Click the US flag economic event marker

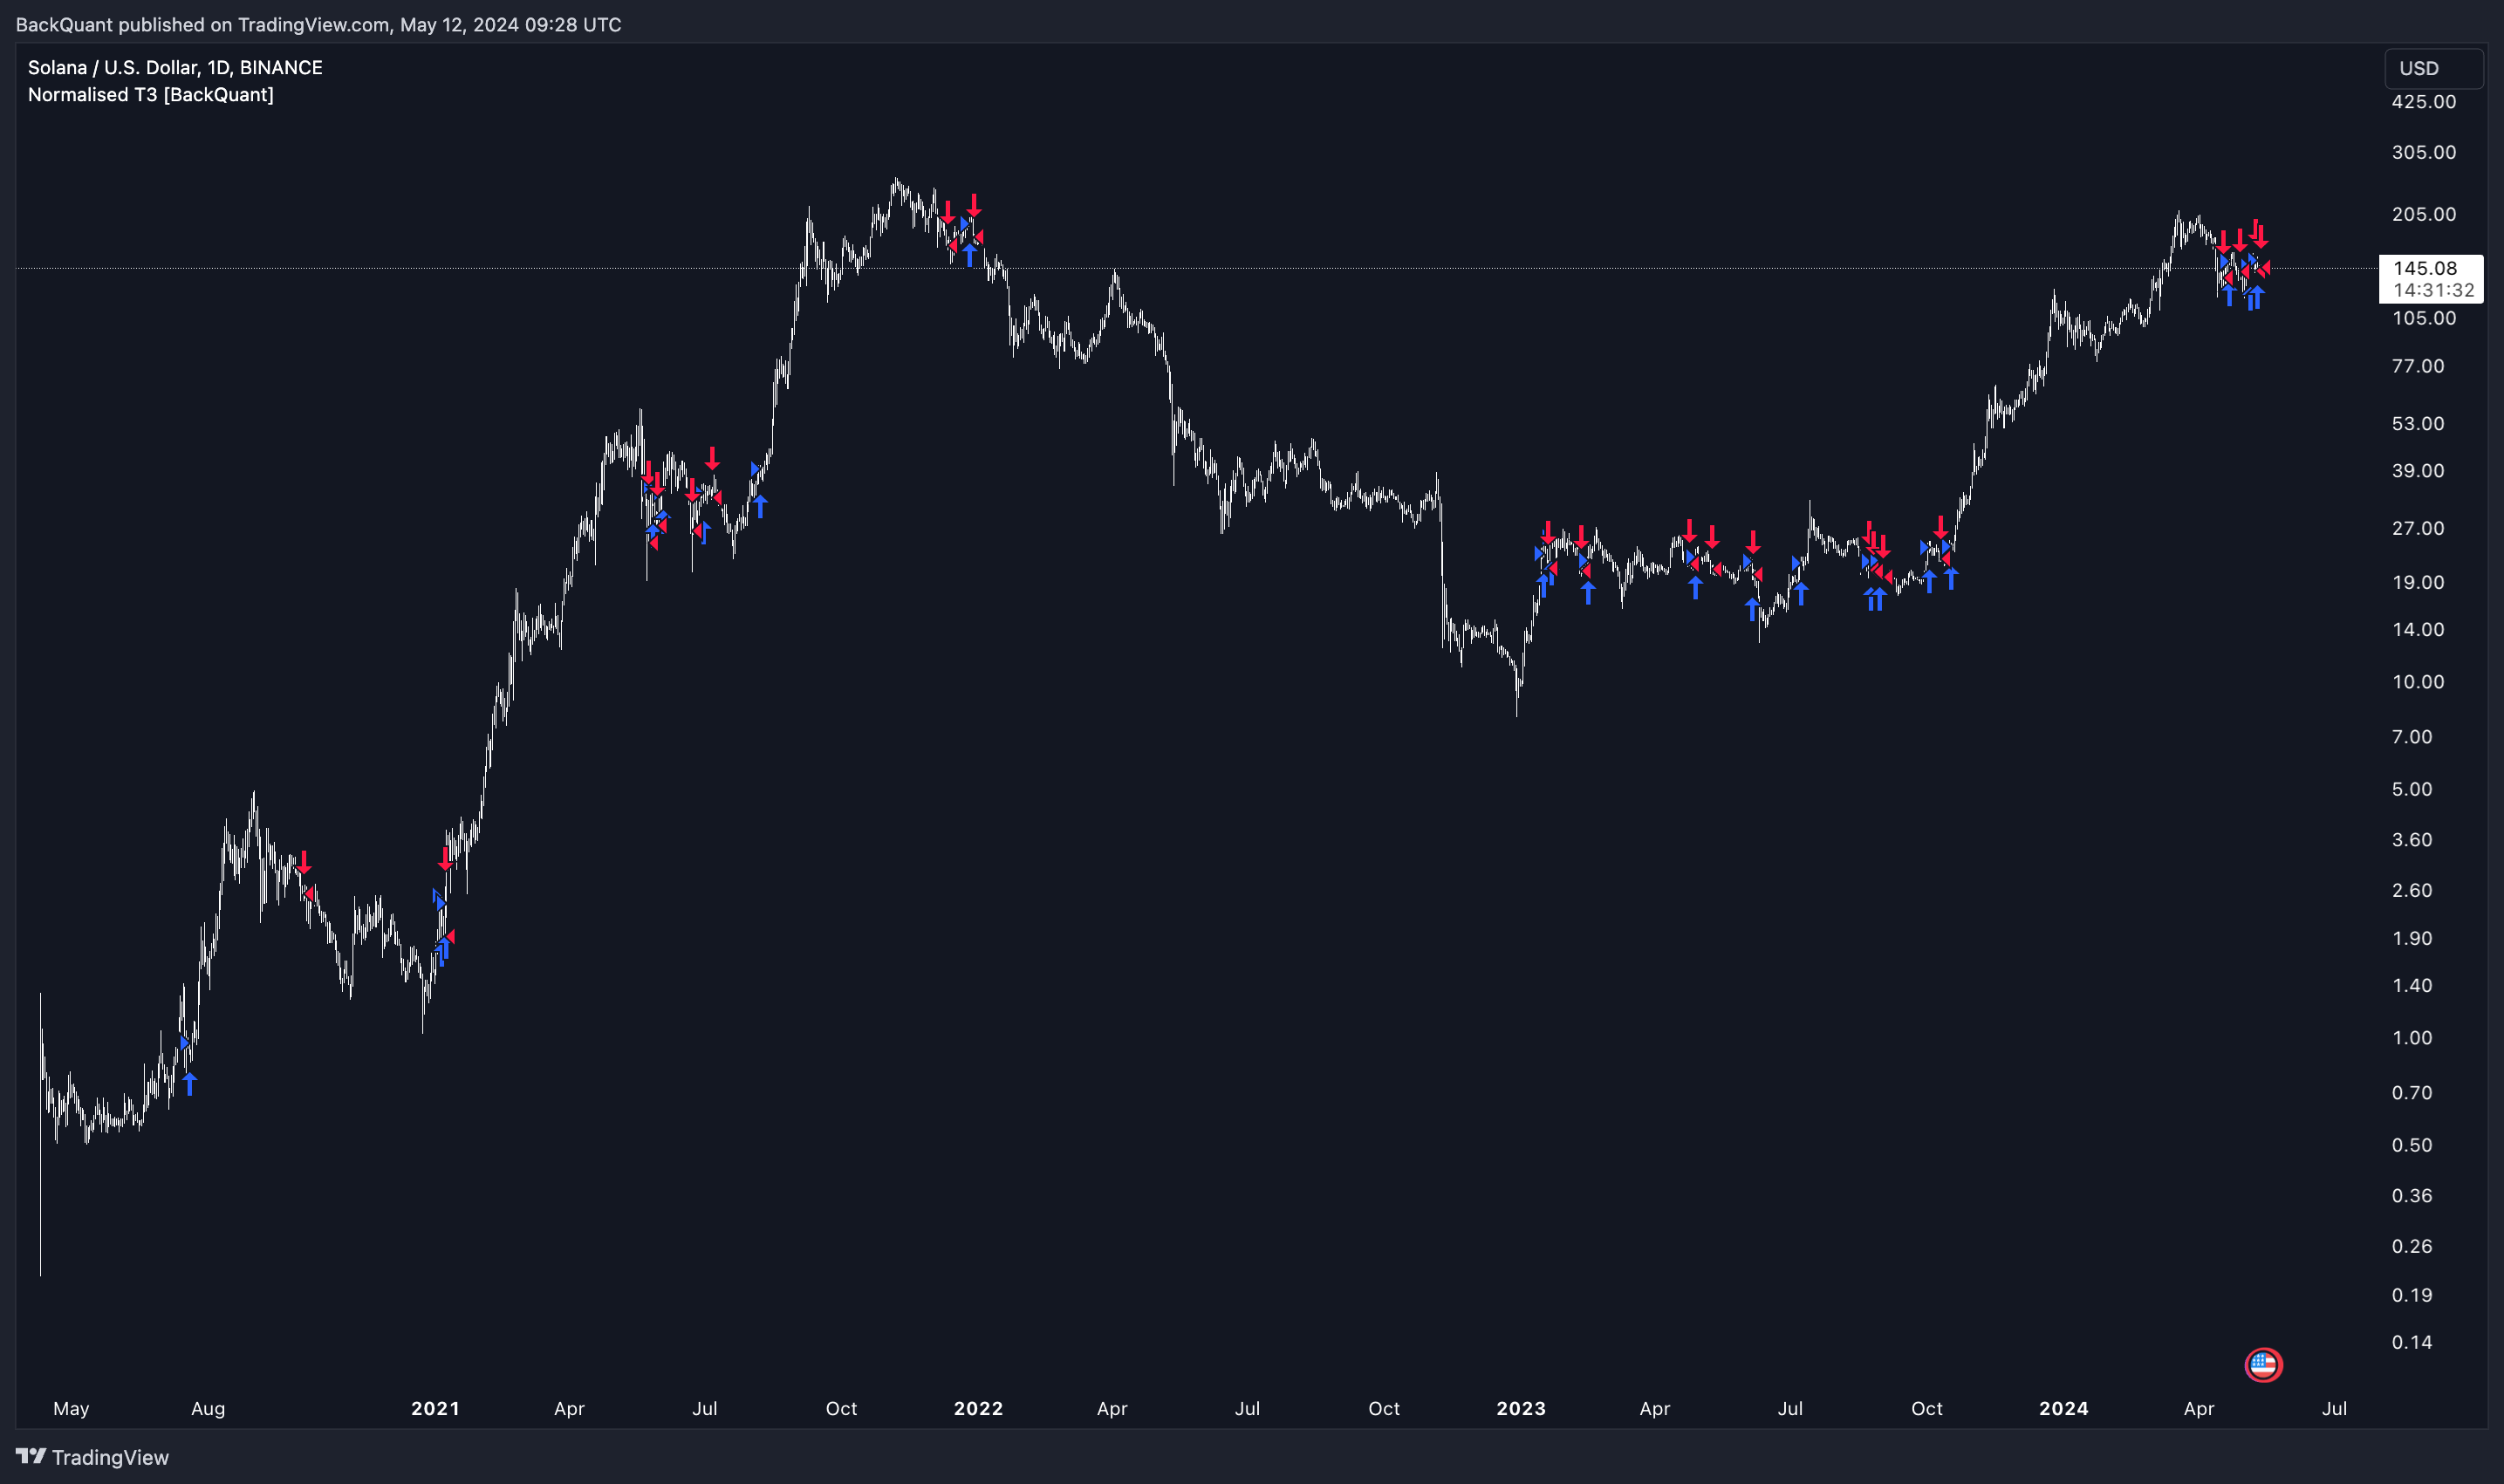click(x=2263, y=1365)
